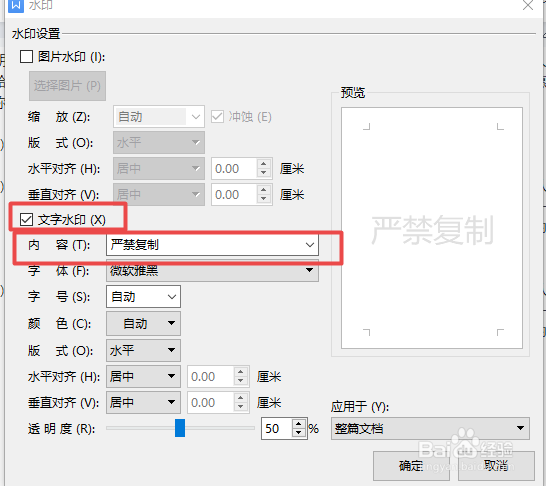Open the 颜色 自动 color picker
546x486 pixels.
[x=143, y=323]
